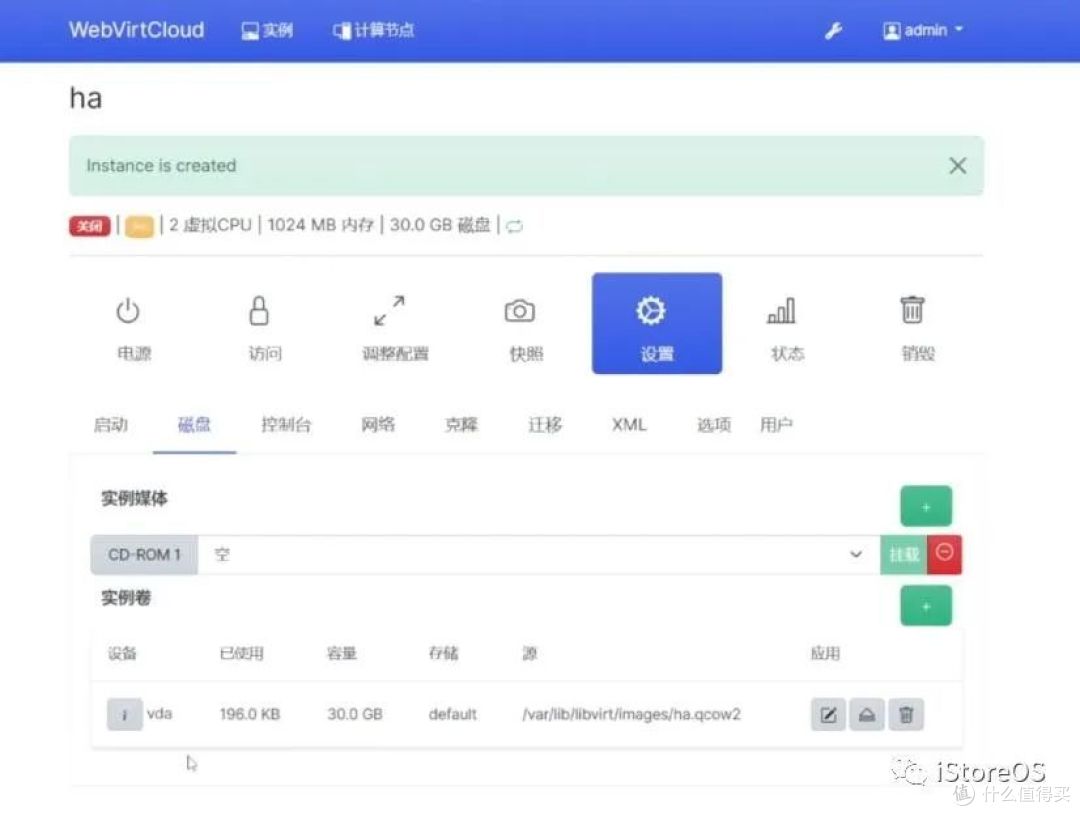Switch to the 迁移 tab

[x=546, y=425]
